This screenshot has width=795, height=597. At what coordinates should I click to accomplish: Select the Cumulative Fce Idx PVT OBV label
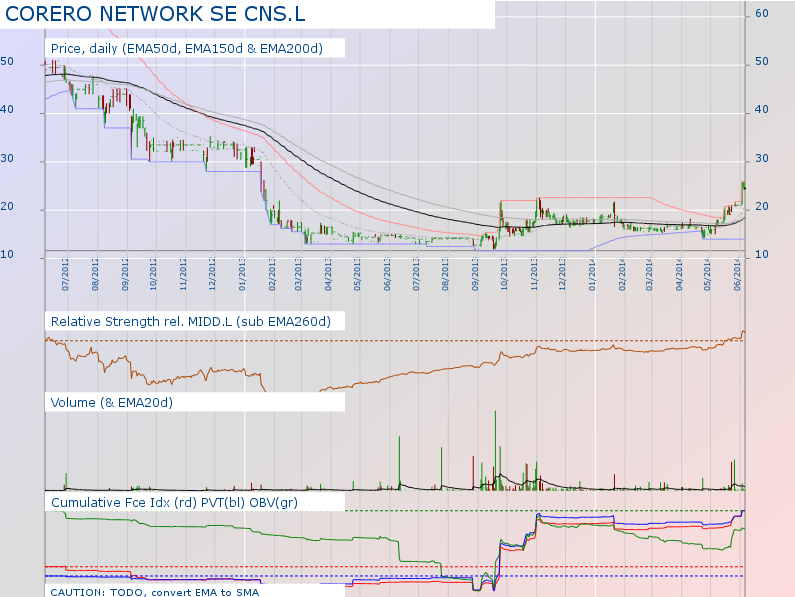coord(174,503)
